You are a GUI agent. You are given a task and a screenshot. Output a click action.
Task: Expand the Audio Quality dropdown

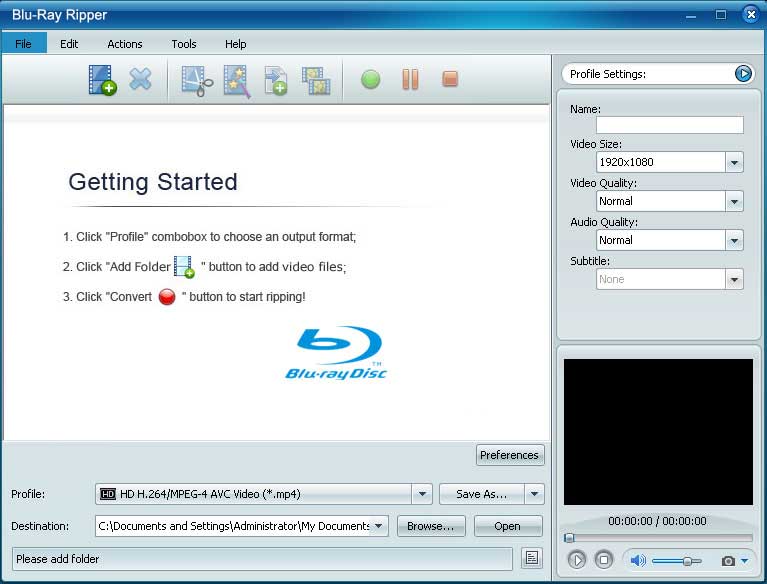pyautogui.click(x=734, y=241)
